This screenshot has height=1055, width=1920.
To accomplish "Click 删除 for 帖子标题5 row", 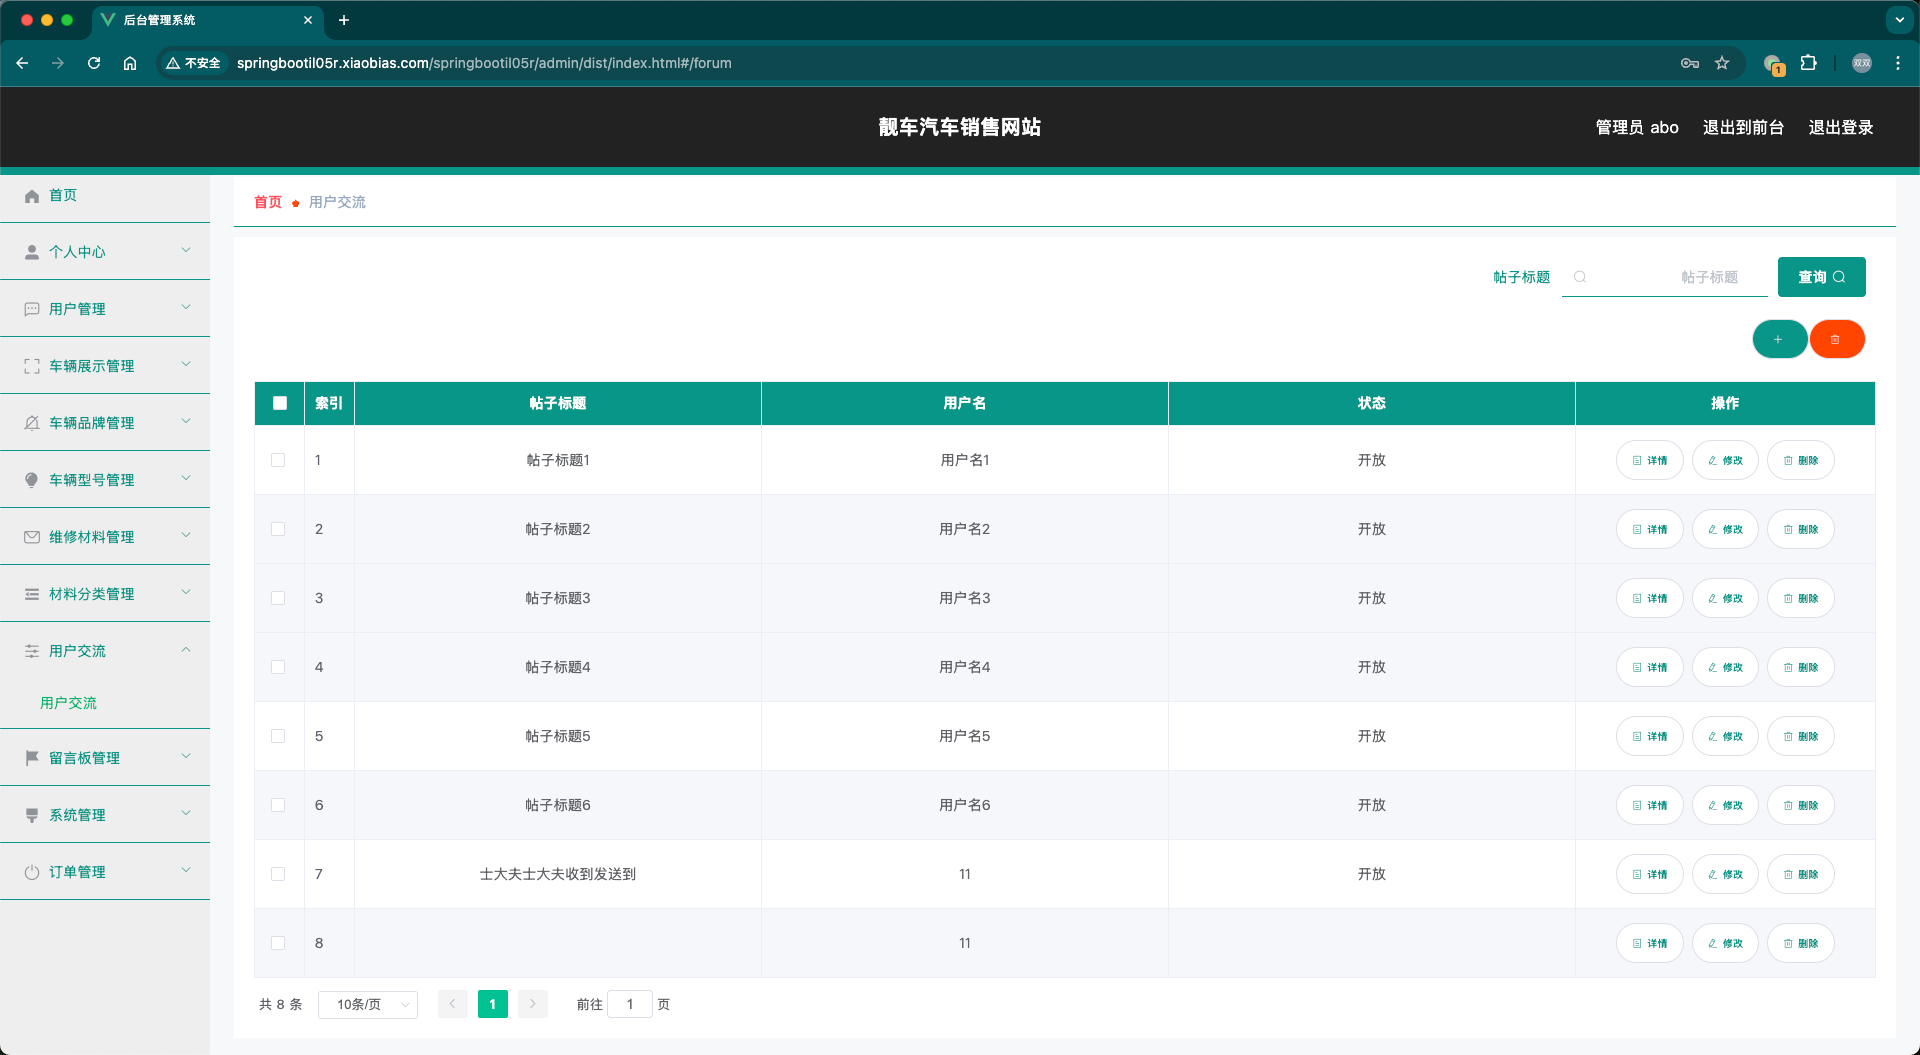I will 1801,736.
